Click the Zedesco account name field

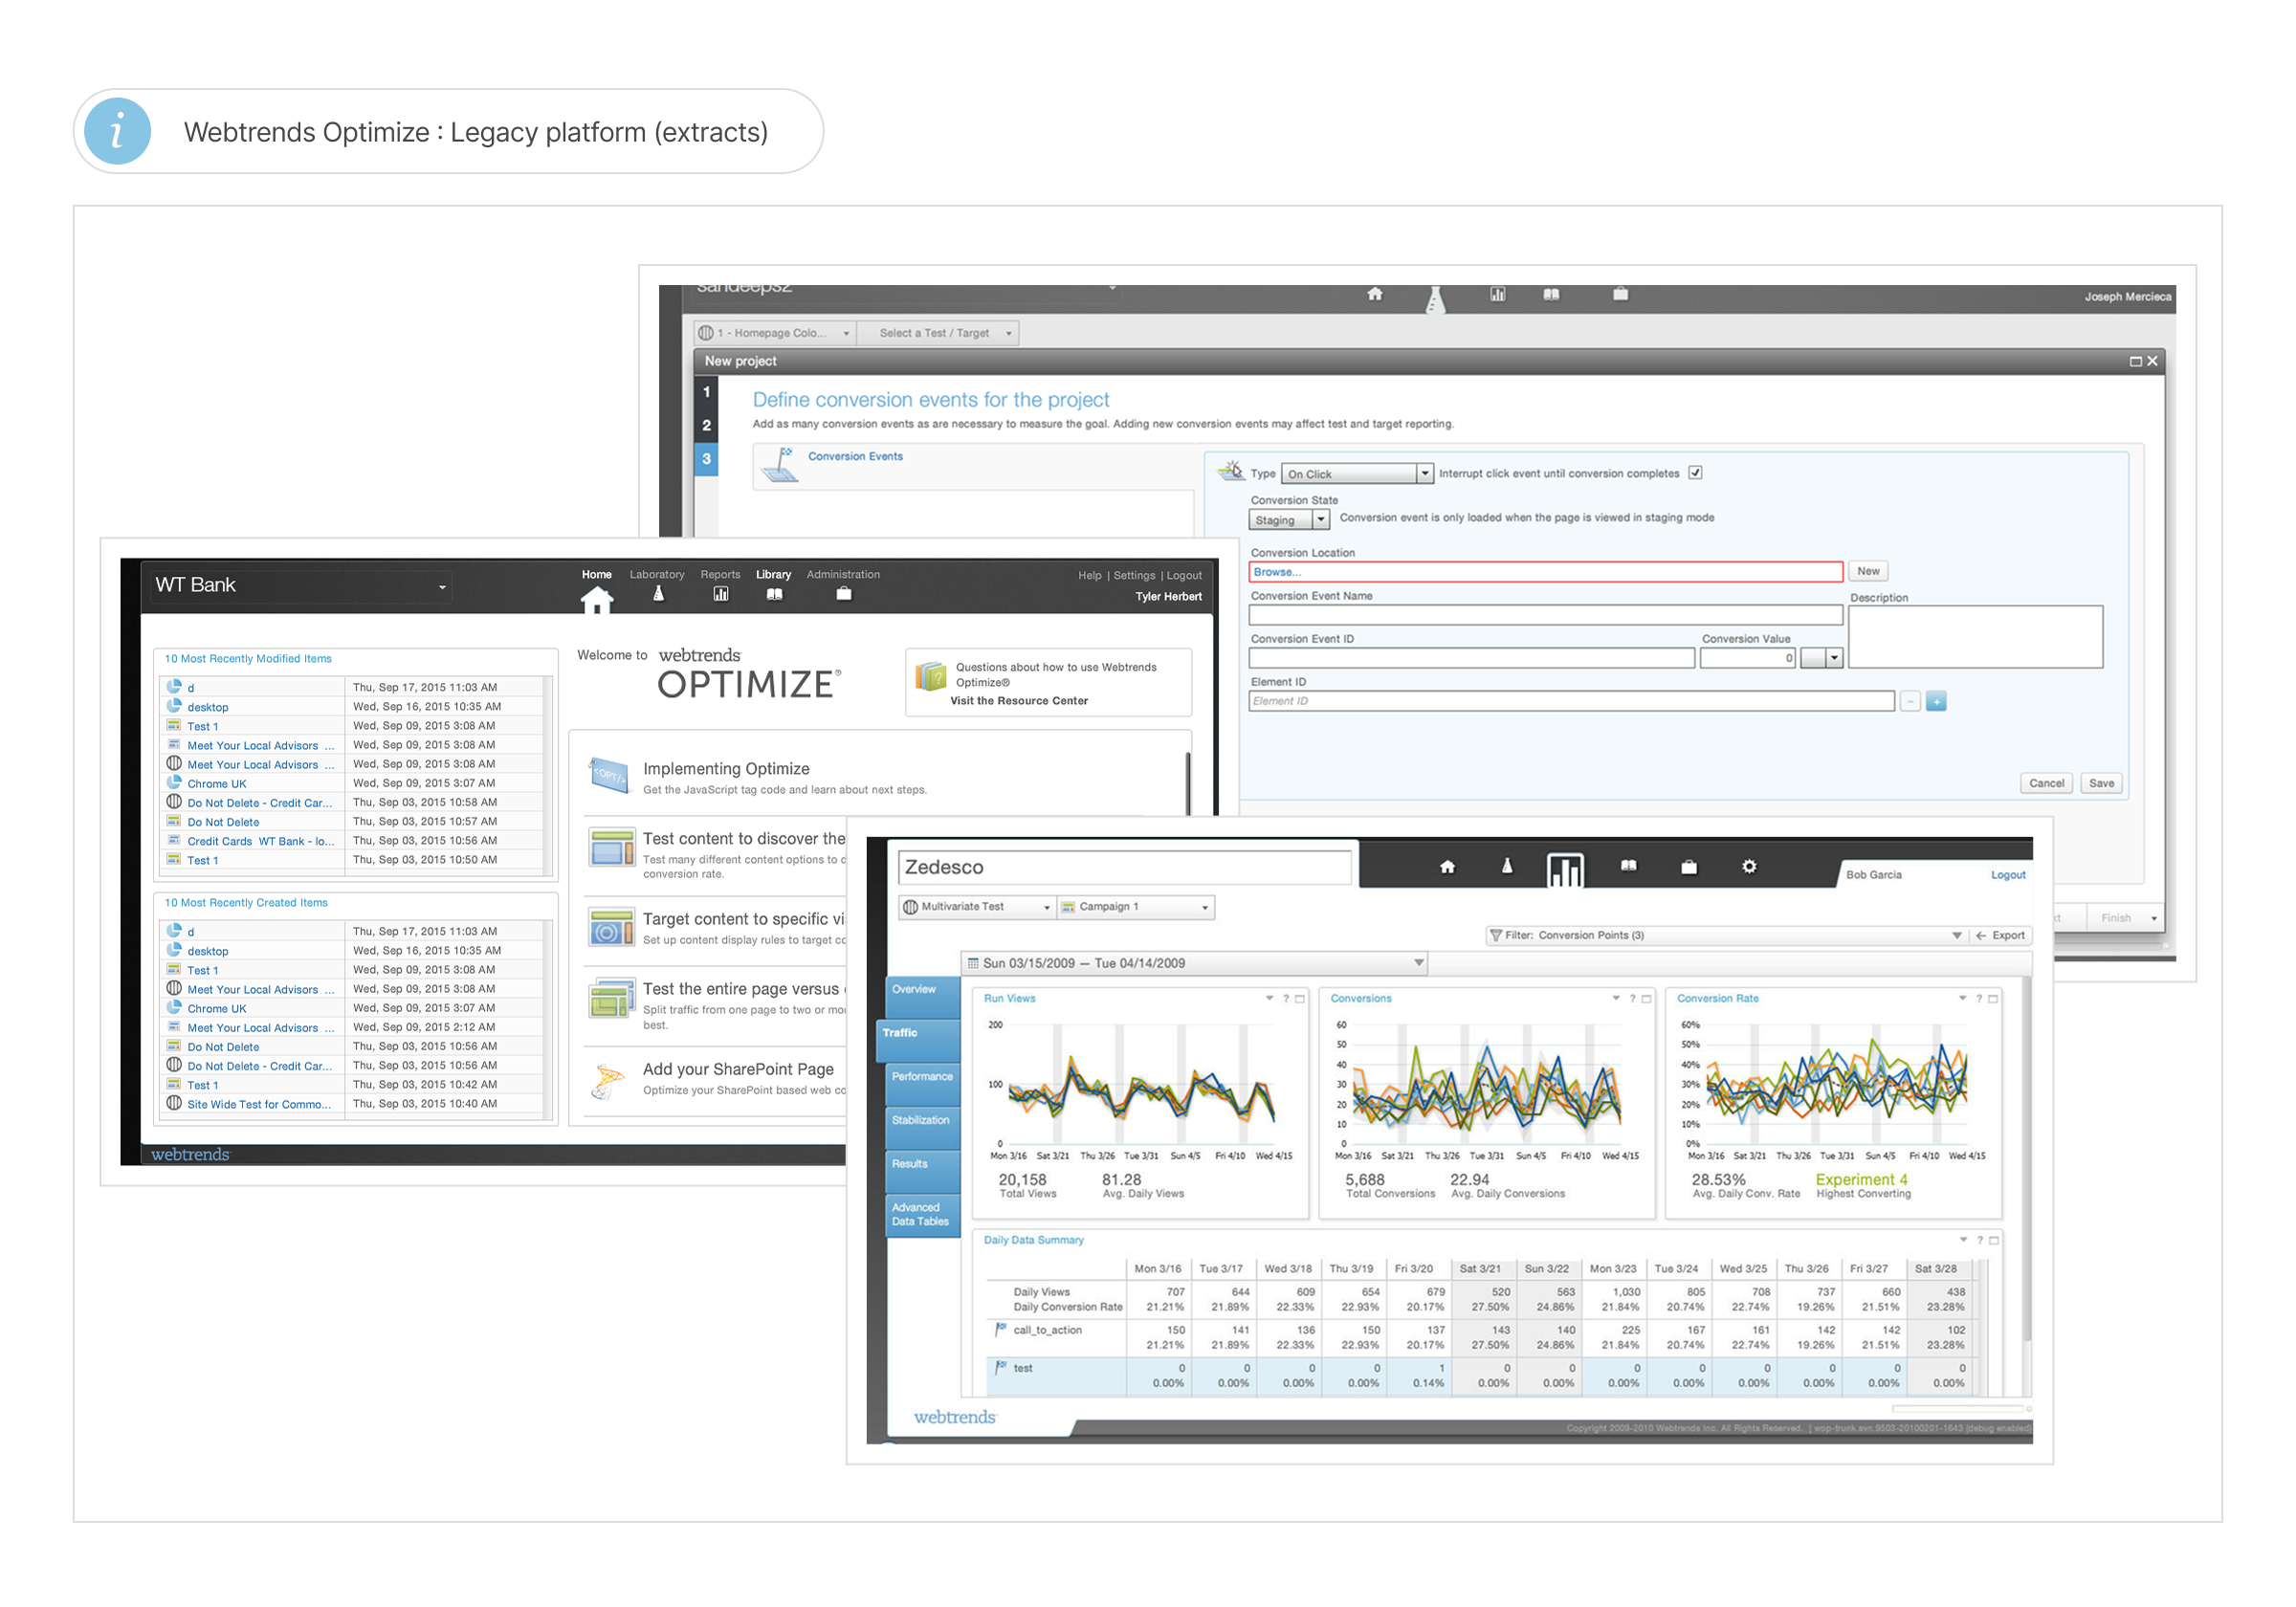pos(1124,868)
